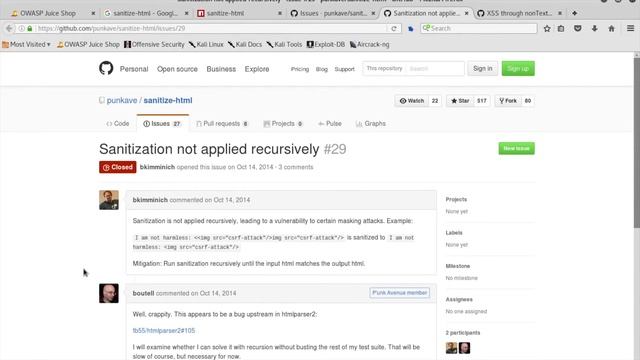Open Kali Linux bookmark
Image resolution: width=640 pixels, height=360 pixels.
pos(206,44)
